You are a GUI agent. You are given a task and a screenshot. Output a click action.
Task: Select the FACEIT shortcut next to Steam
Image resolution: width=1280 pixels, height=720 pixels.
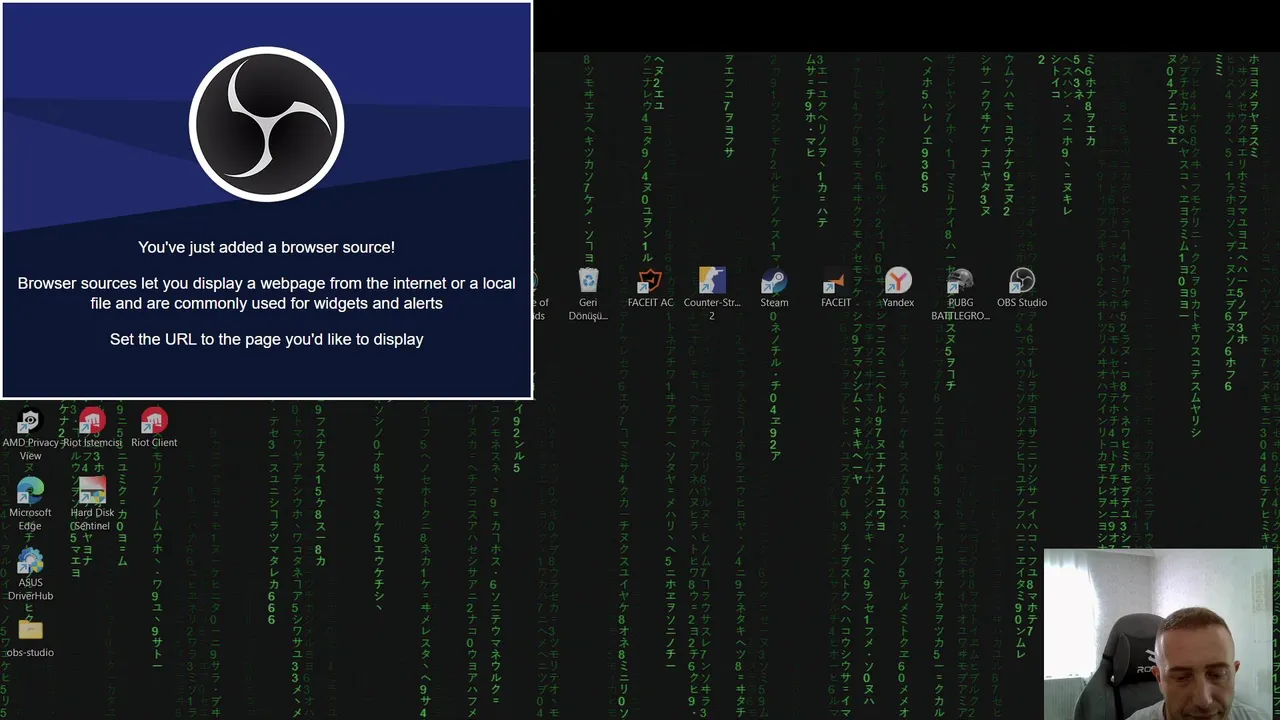(x=836, y=287)
